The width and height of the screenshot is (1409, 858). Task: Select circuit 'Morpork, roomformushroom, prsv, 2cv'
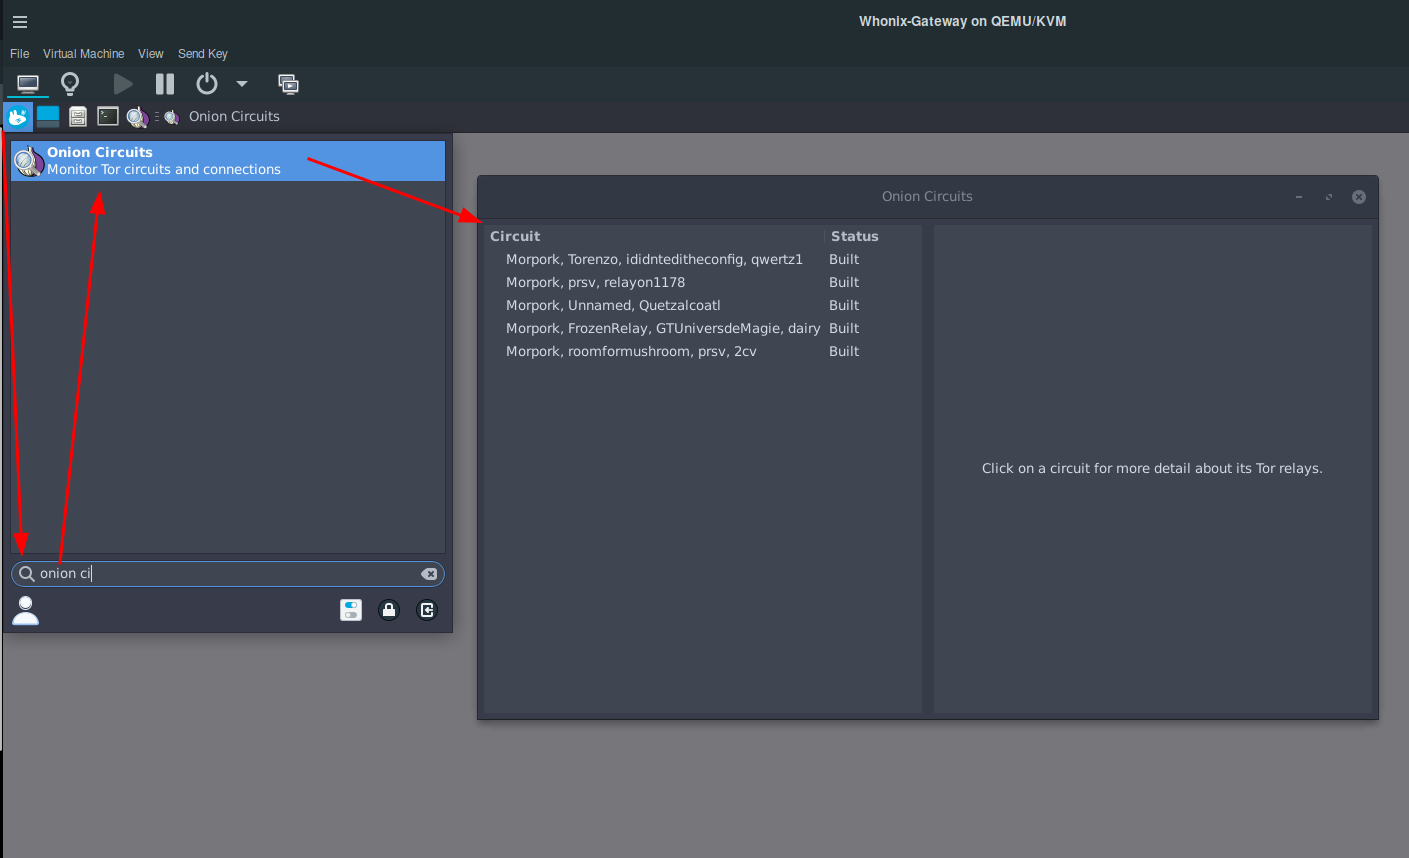631,352
